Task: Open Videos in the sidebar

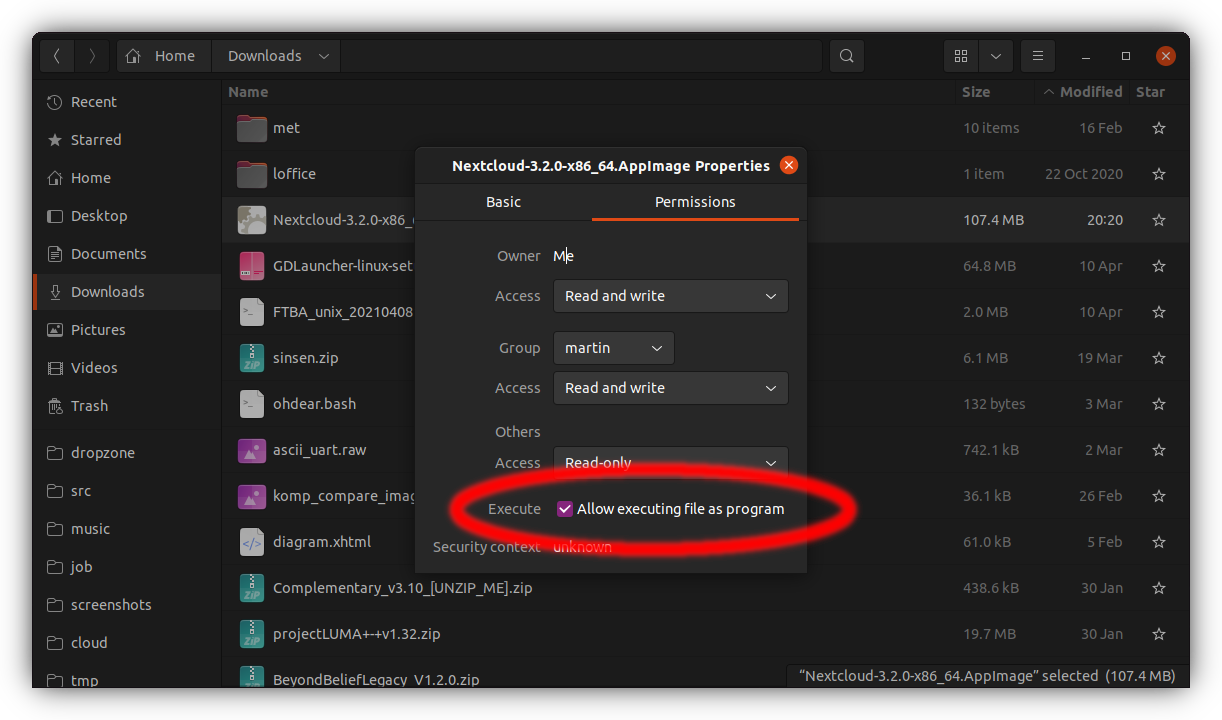Action: (x=127, y=368)
